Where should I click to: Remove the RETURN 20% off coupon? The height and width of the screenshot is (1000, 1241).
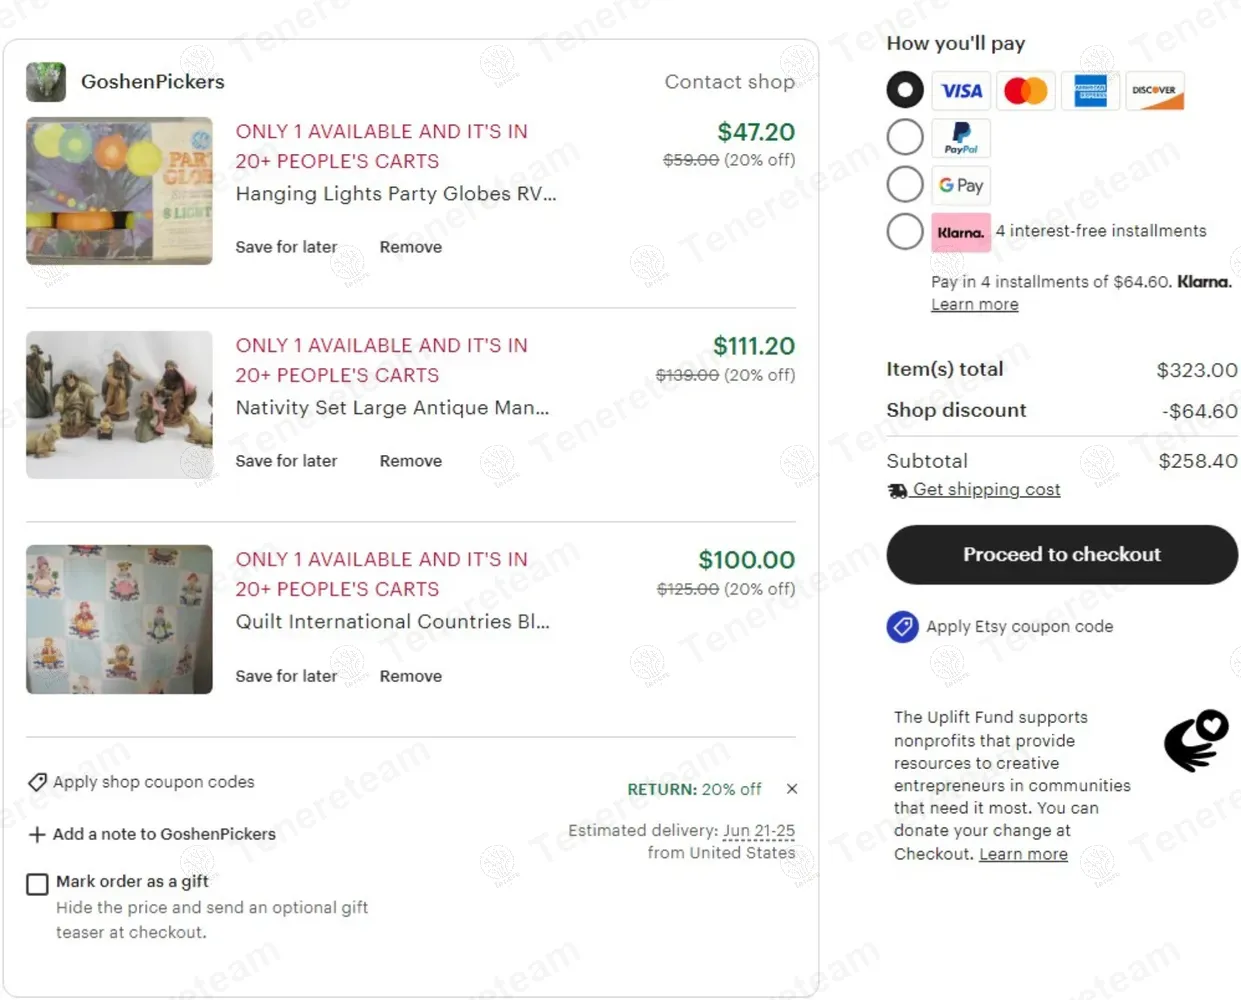pyautogui.click(x=792, y=789)
